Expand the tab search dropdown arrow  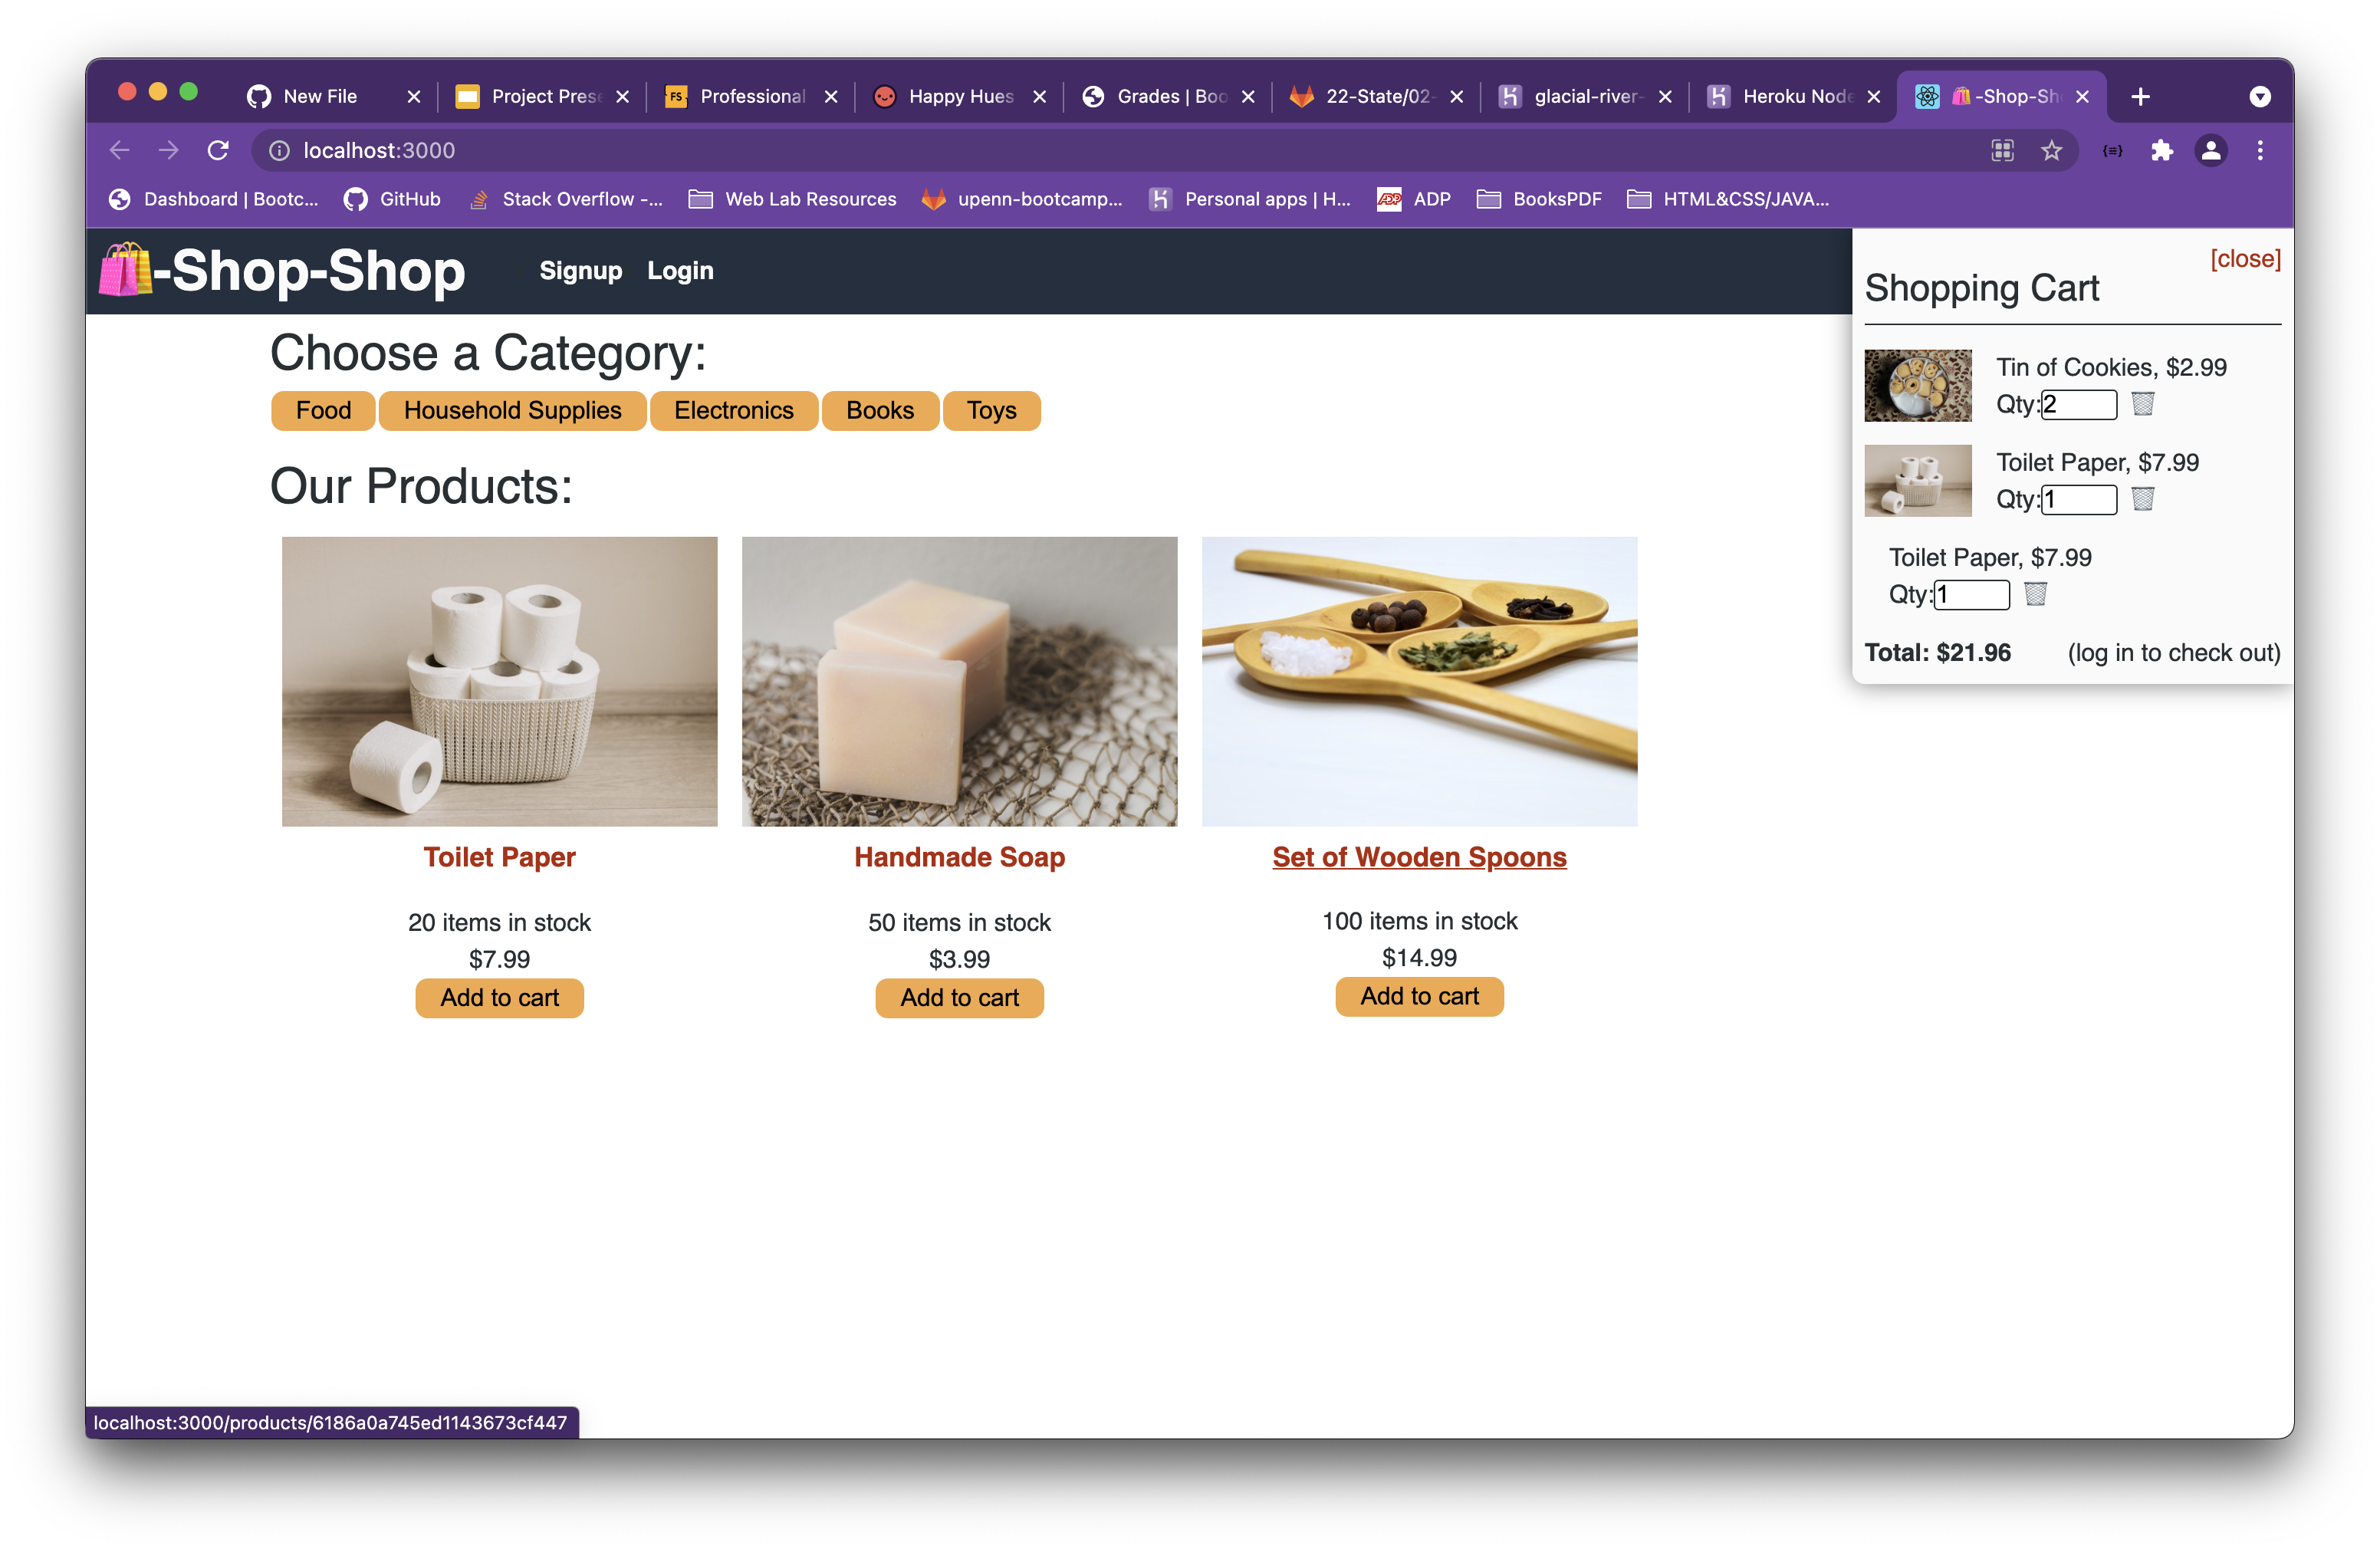tap(2259, 97)
